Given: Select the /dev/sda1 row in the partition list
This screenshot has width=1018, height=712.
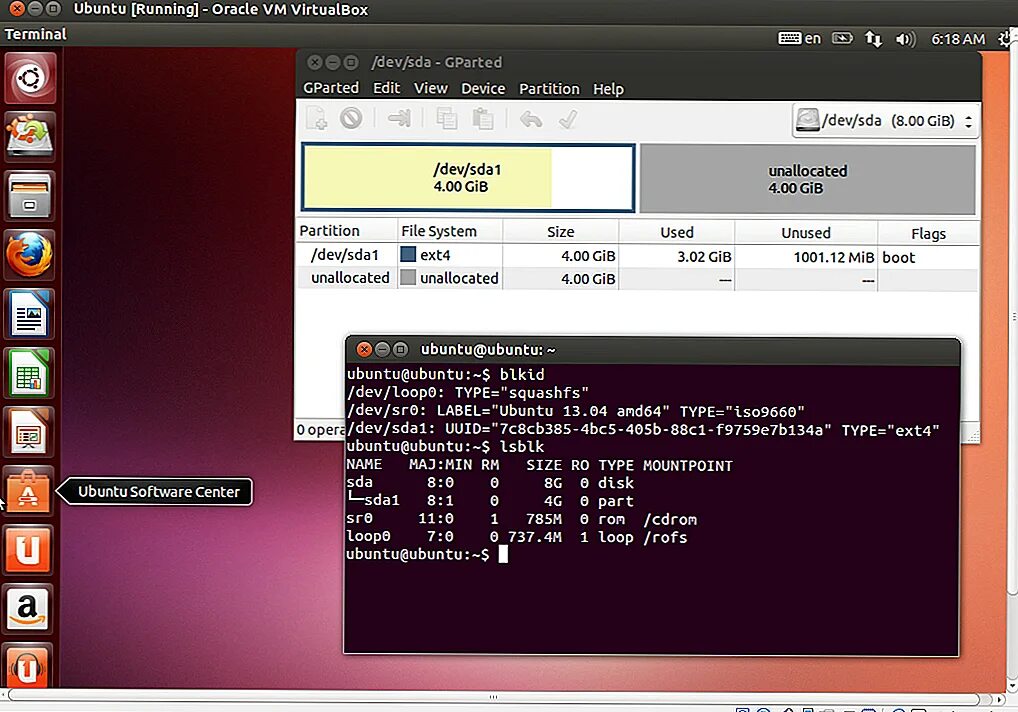Looking at the screenshot, I should (638, 256).
